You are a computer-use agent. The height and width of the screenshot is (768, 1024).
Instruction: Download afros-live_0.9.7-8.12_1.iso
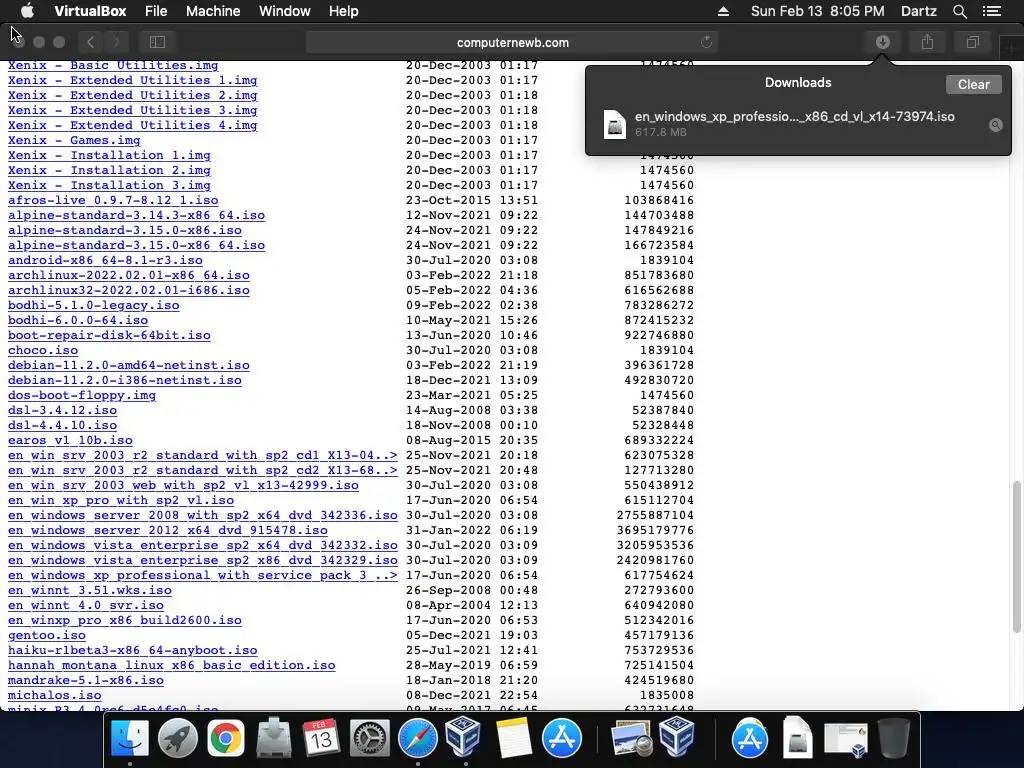tap(113, 200)
